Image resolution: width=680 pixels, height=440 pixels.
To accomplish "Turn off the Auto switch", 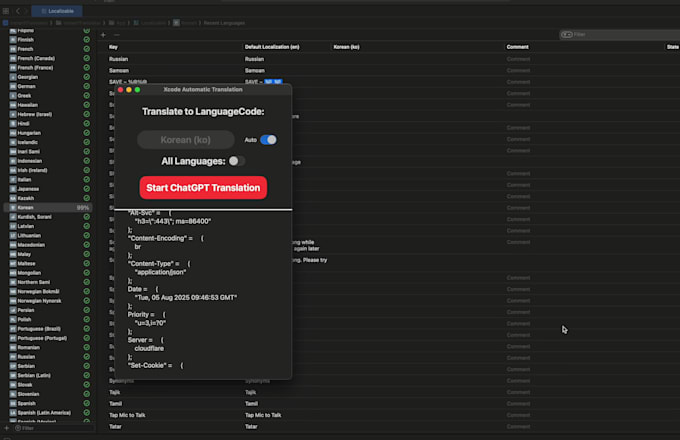I will coord(268,140).
